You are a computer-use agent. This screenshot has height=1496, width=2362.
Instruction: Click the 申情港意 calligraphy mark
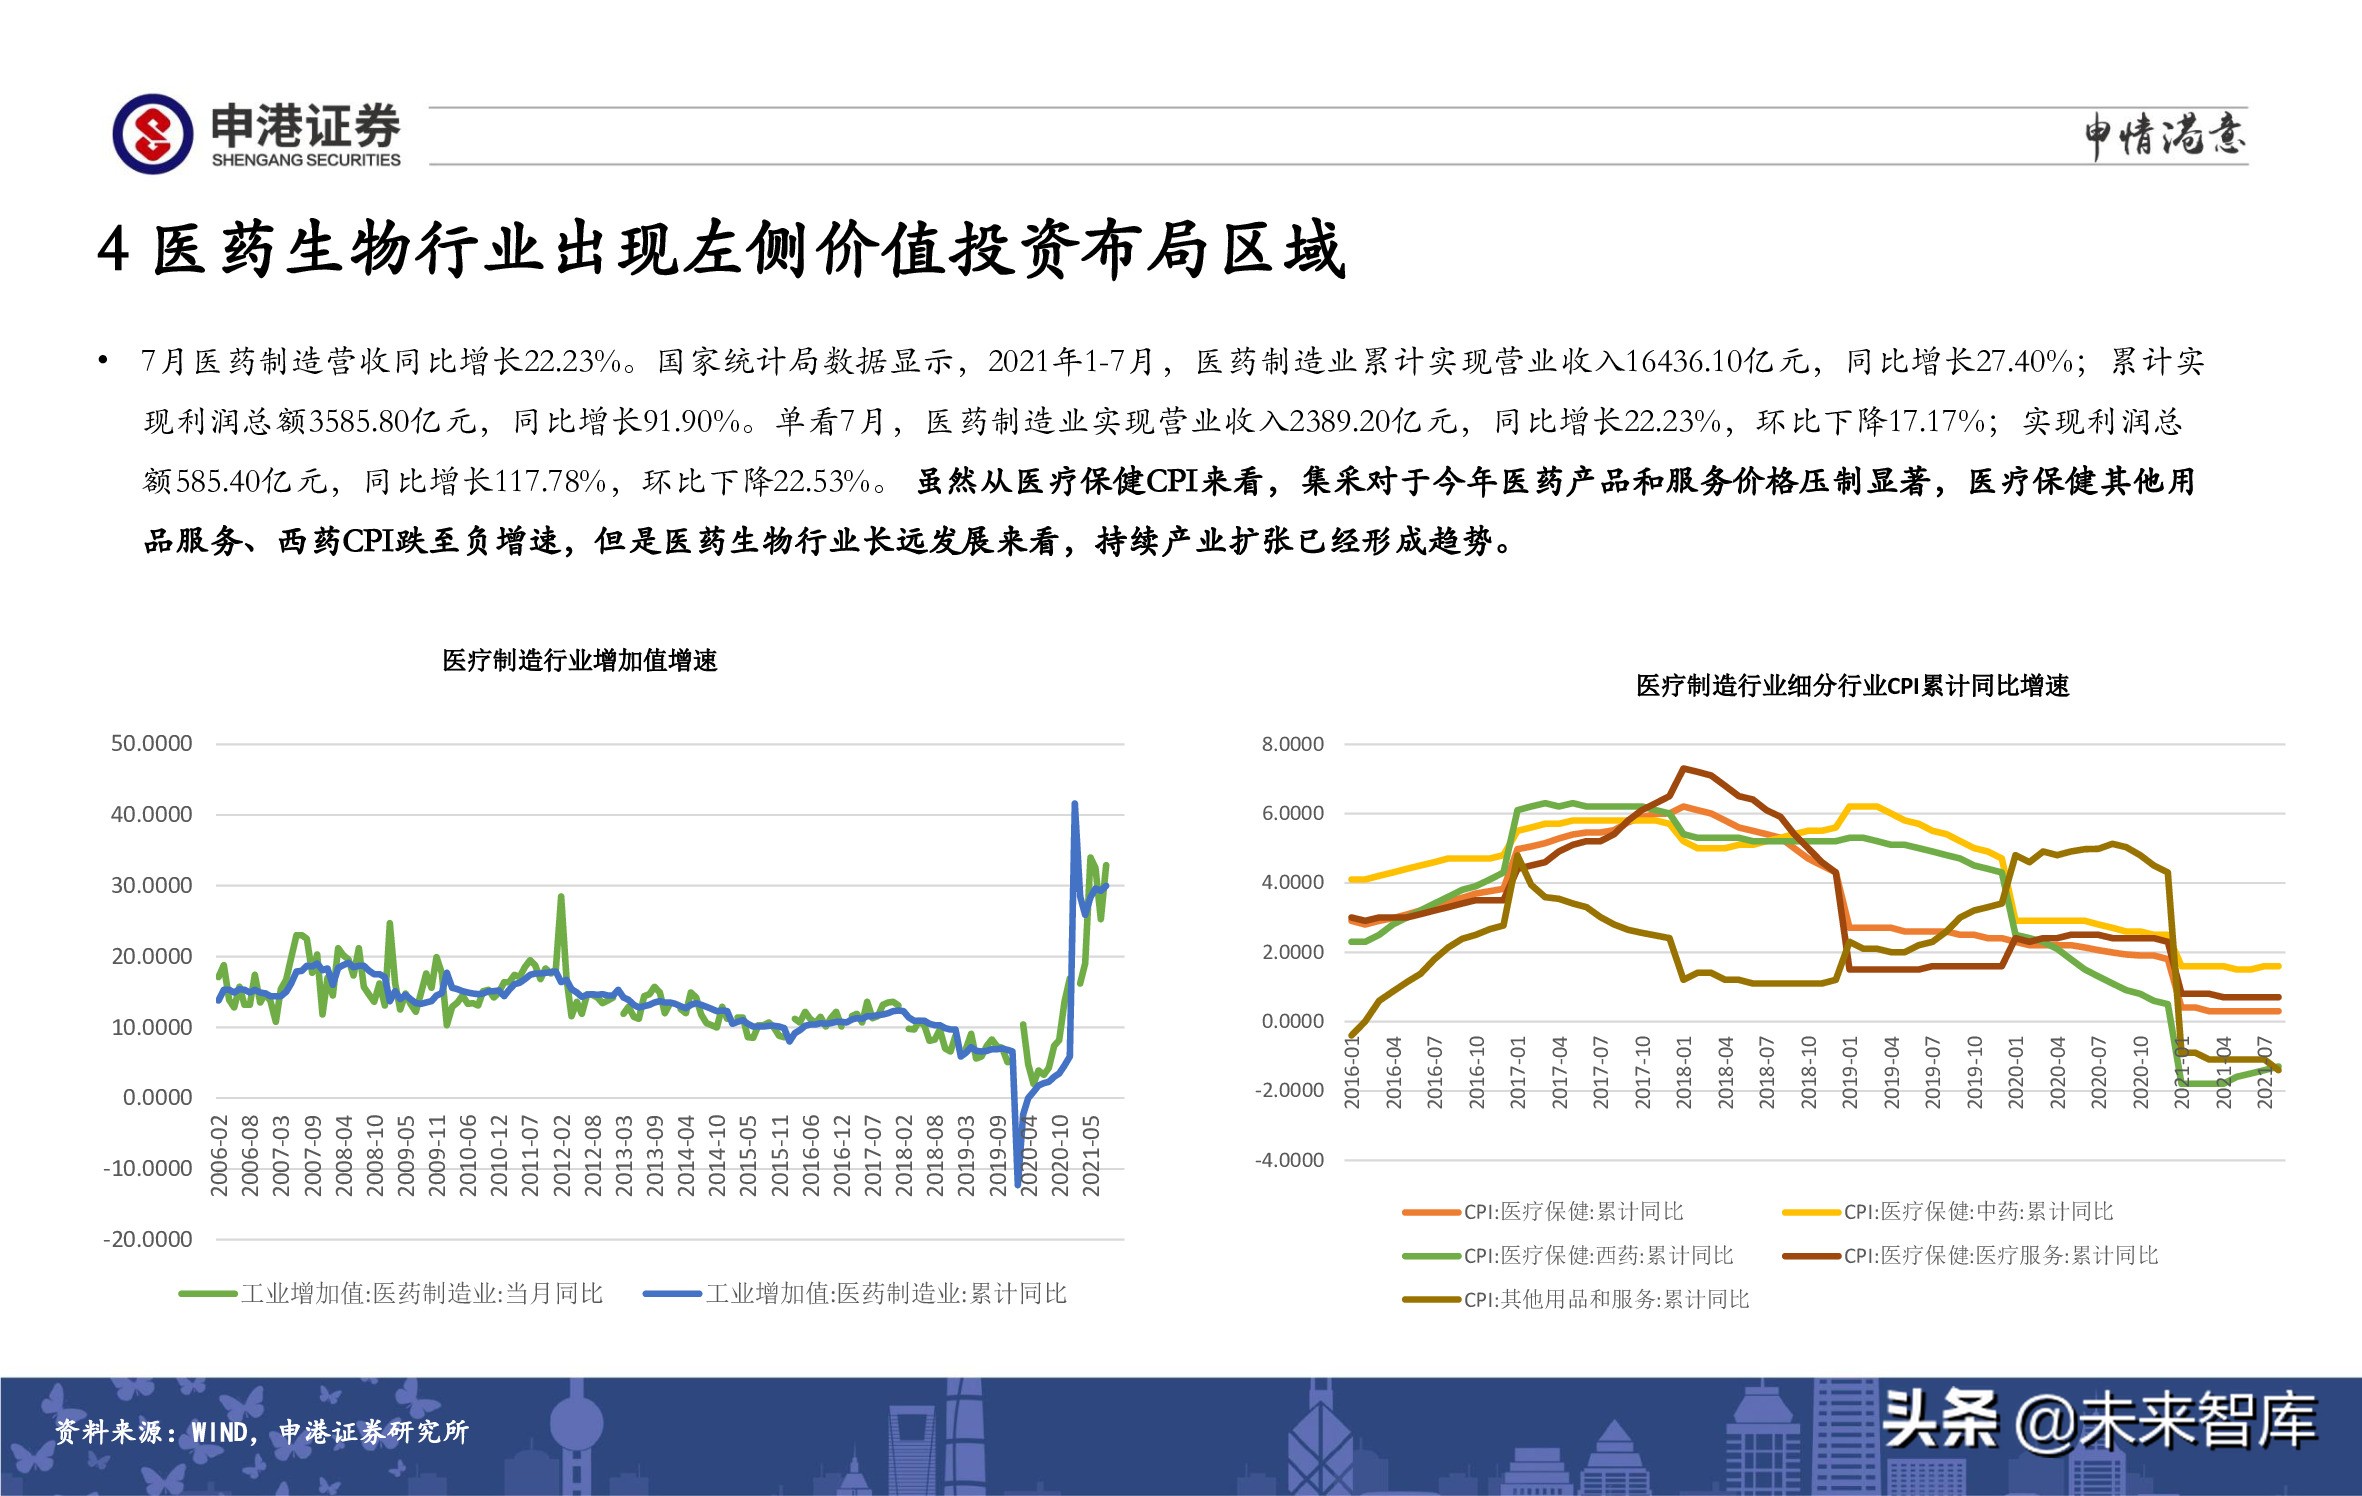(2165, 135)
